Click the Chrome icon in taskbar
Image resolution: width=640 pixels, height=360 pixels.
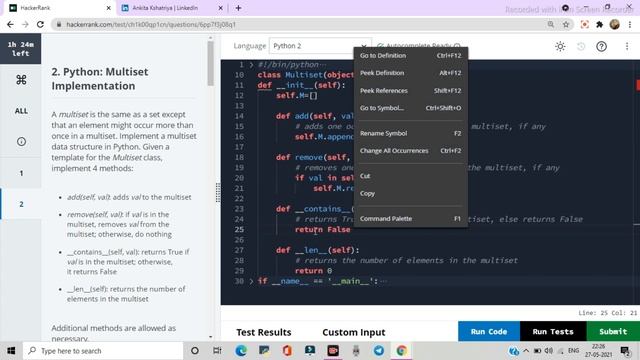click(402, 351)
